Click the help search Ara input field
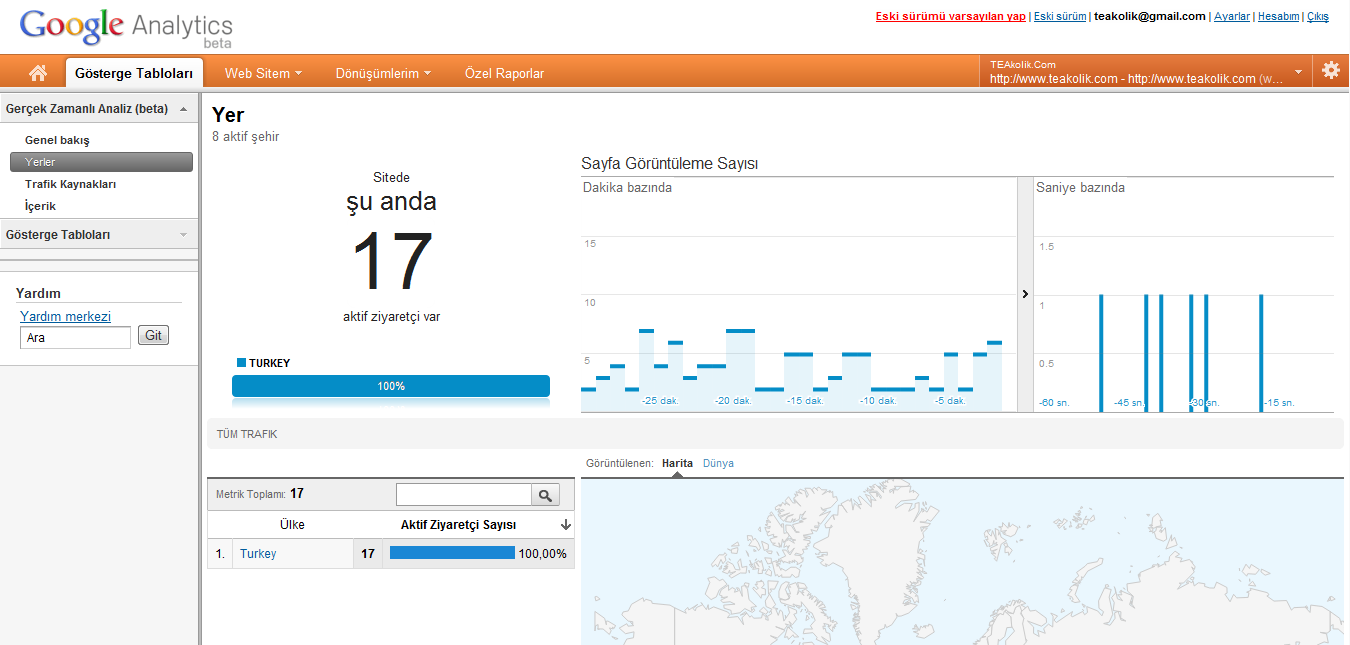1350x645 pixels. pos(75,338)
